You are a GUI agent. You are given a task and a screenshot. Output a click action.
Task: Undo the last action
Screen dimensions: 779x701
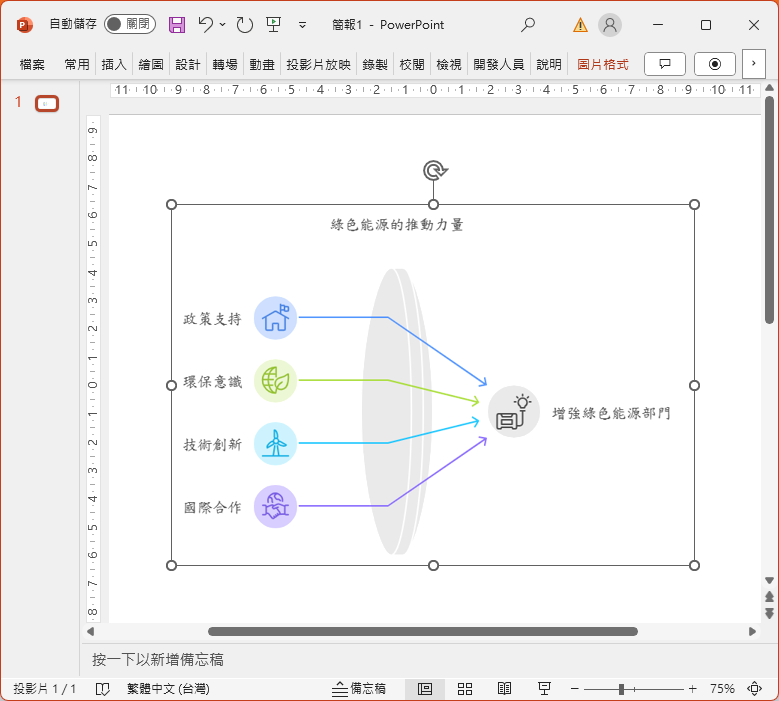[x=206, y=24]
